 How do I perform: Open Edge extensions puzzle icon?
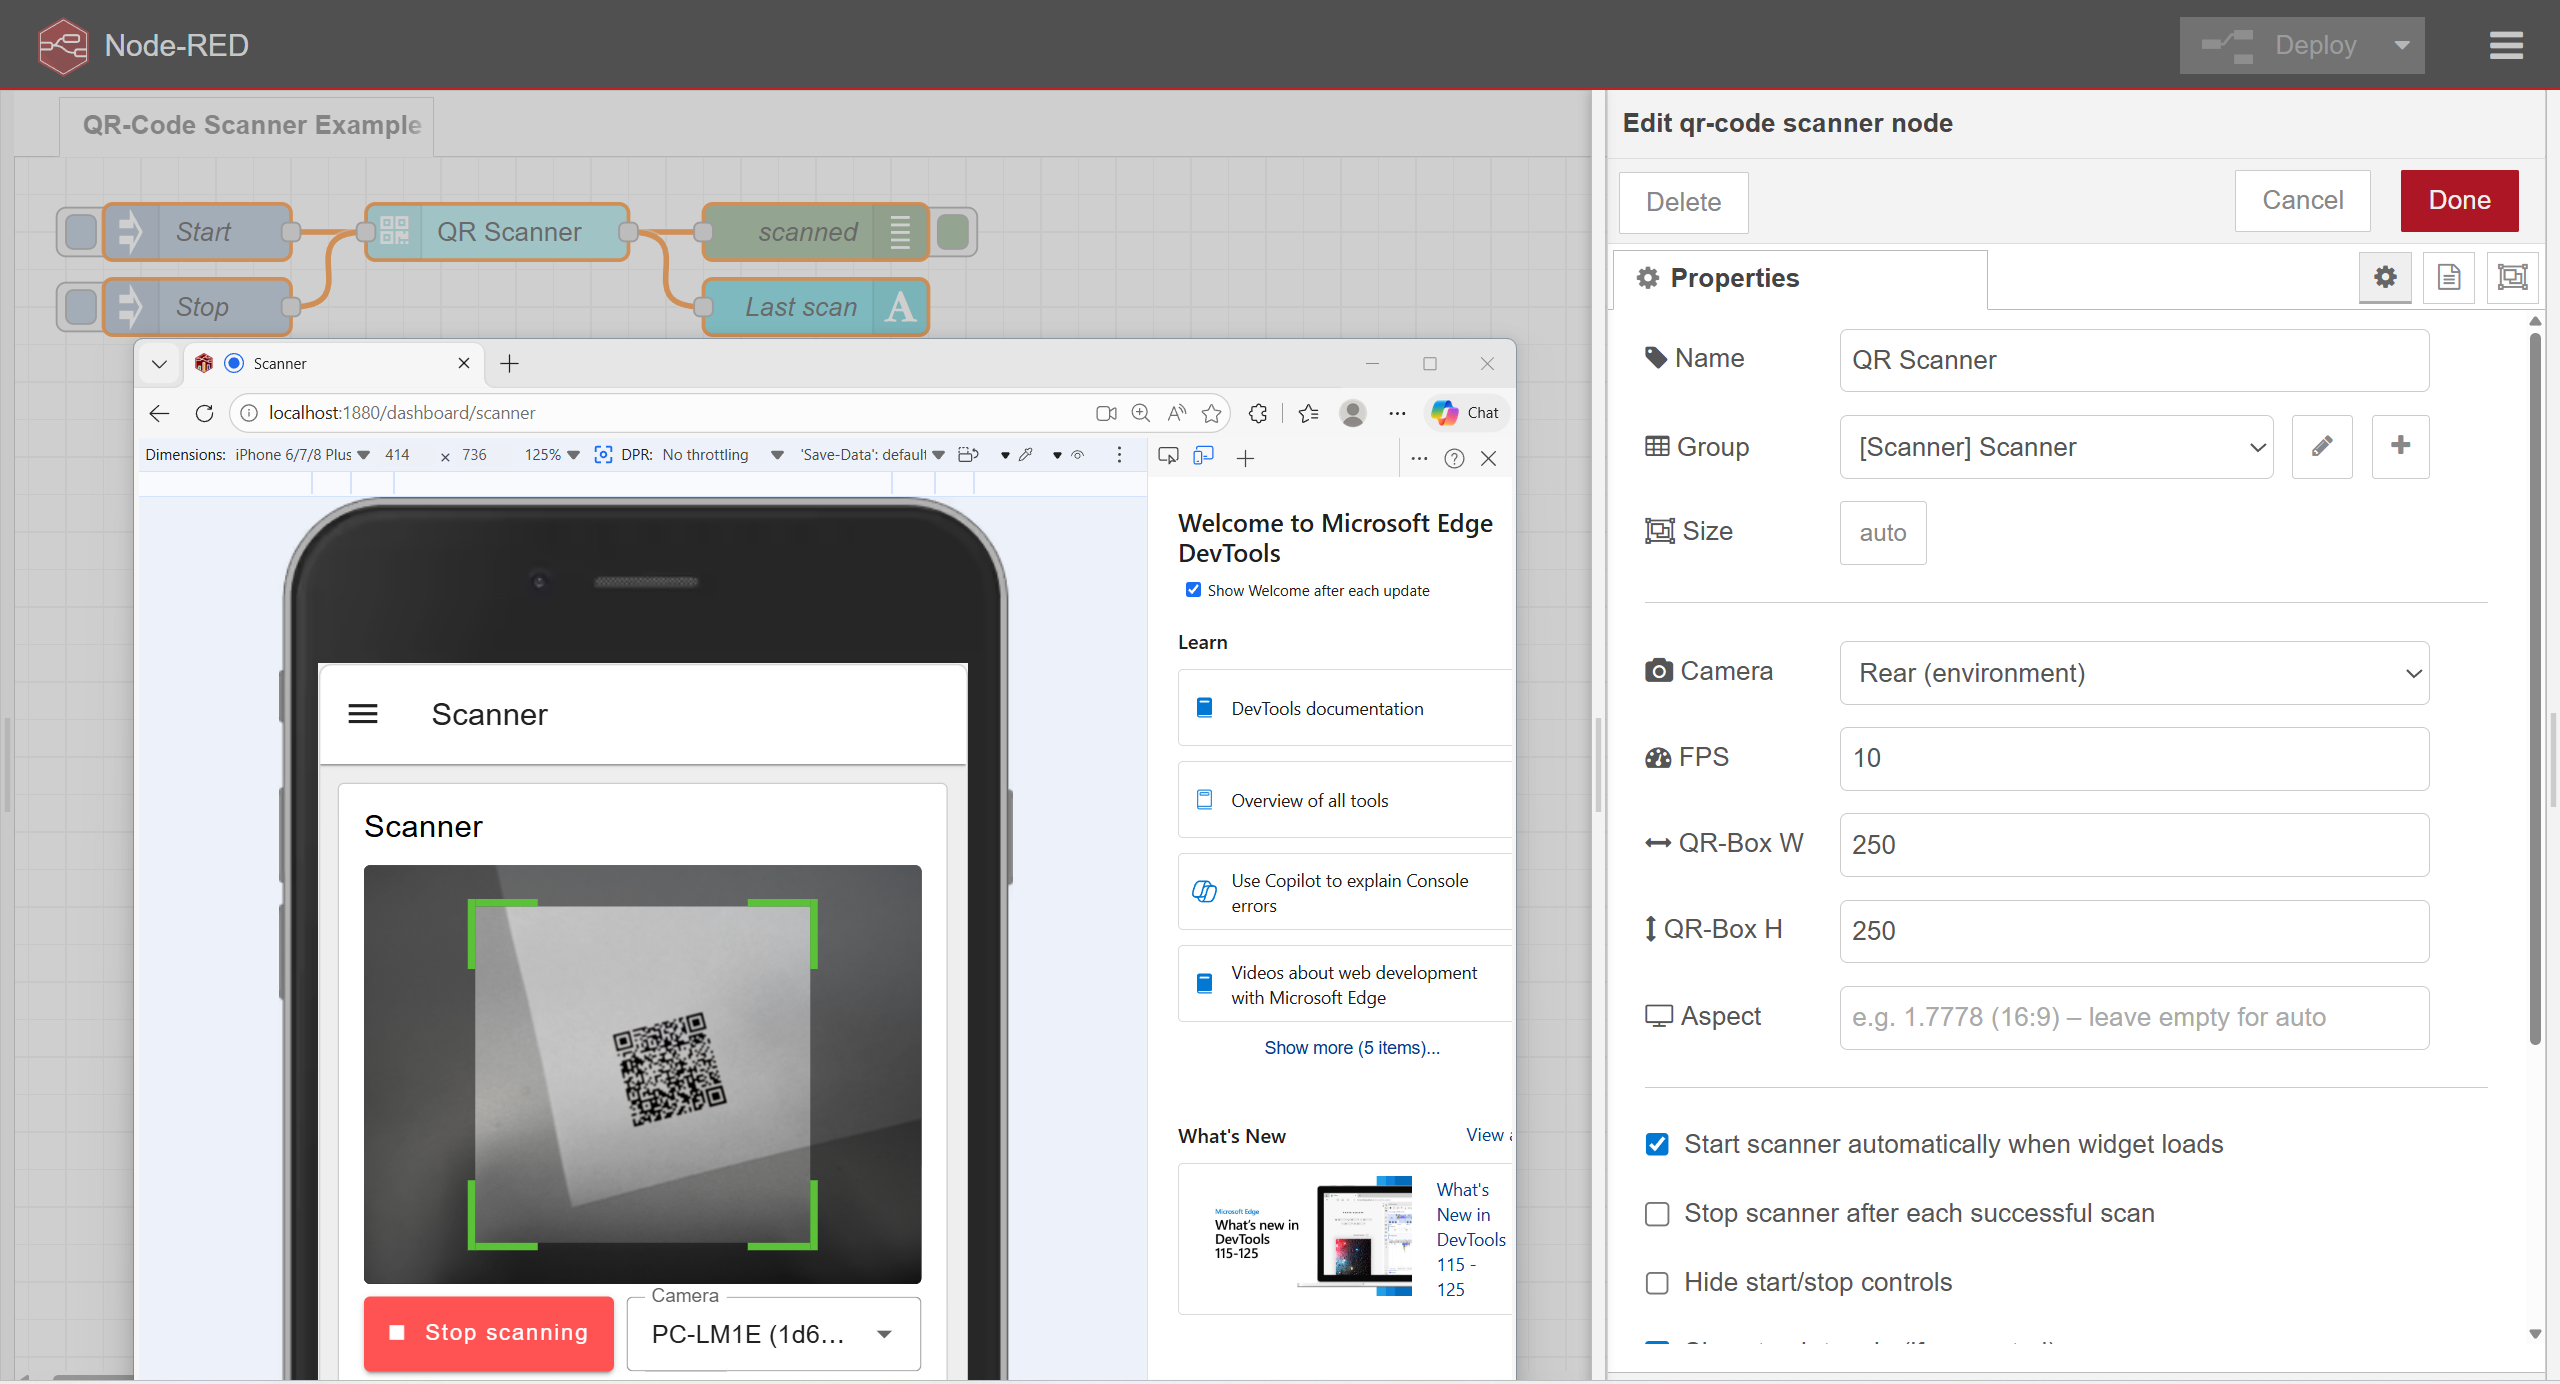[1258, 413]
